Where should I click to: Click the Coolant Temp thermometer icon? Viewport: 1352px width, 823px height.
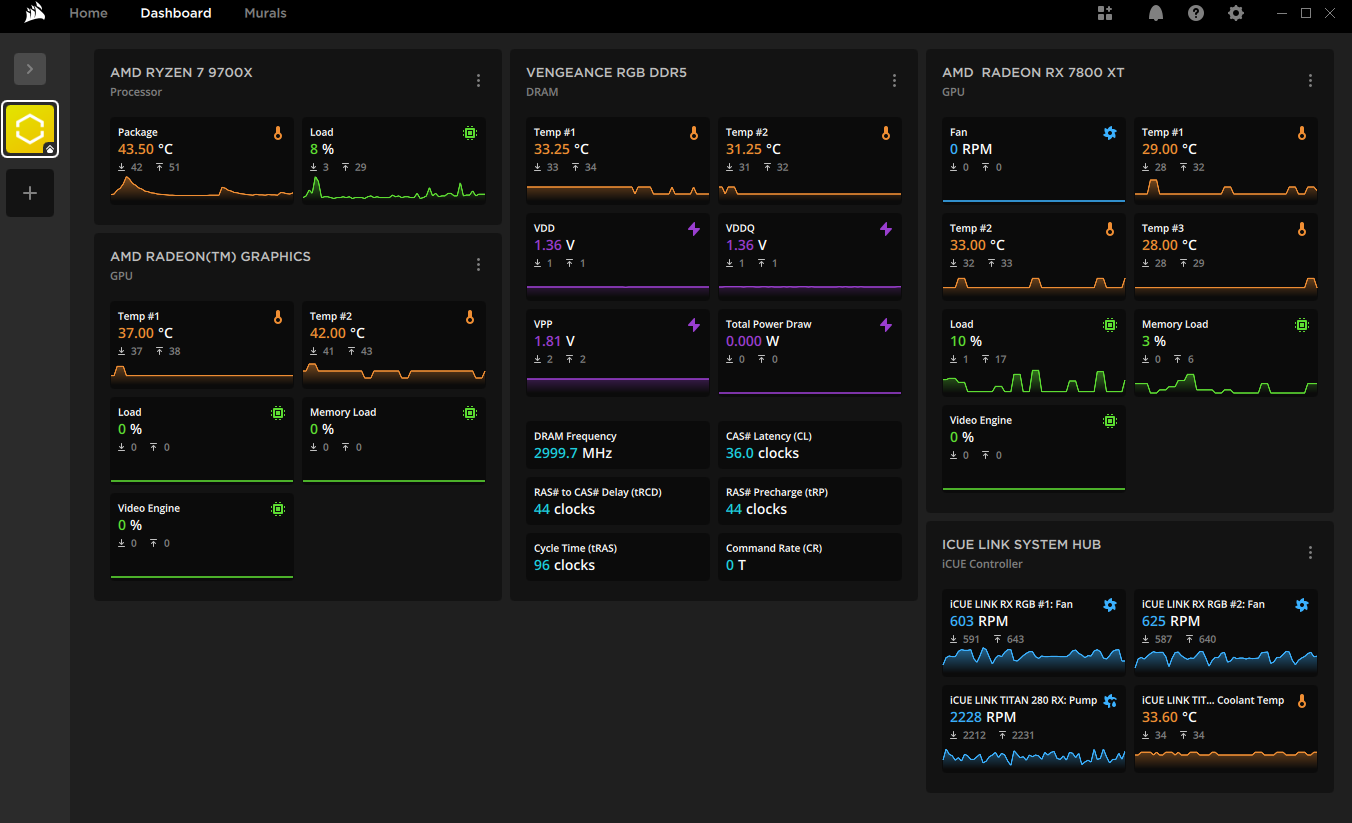click(1302, 701)
